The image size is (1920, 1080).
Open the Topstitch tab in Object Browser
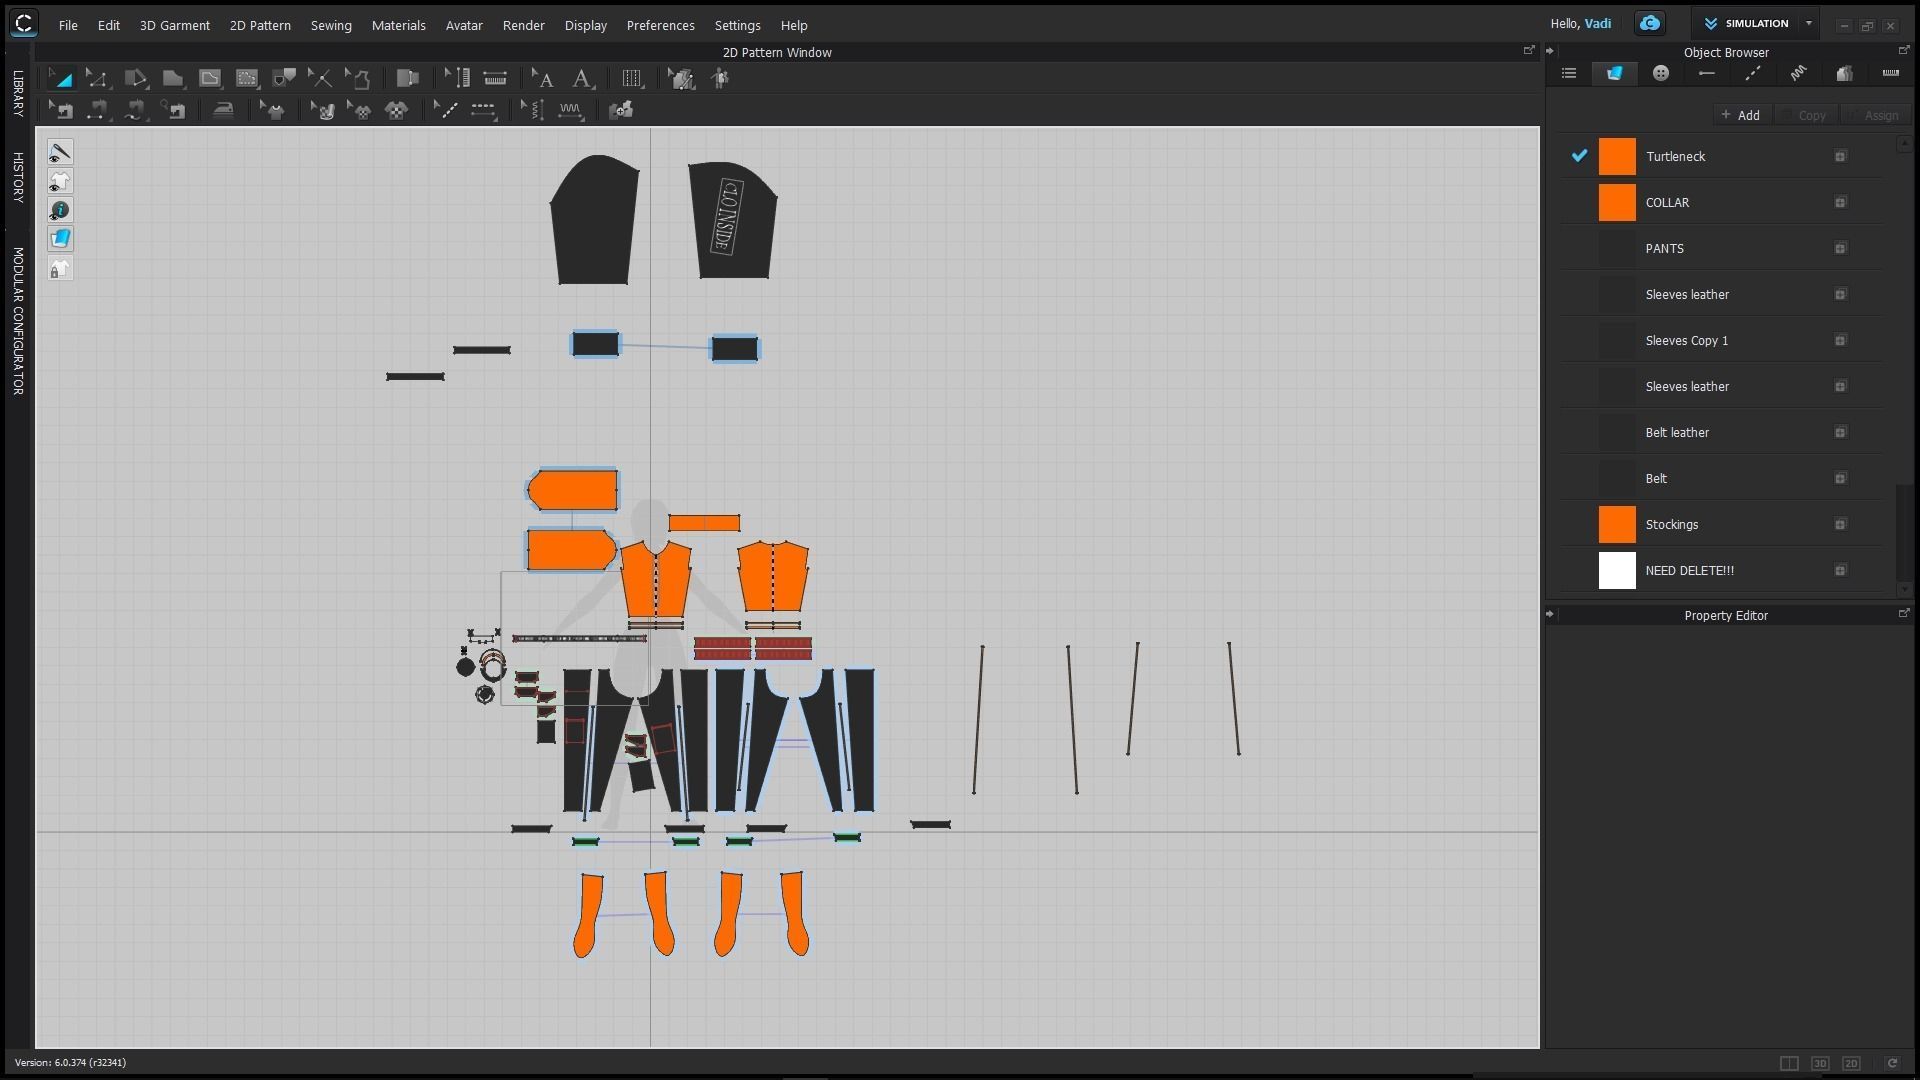click(1752, 73)
